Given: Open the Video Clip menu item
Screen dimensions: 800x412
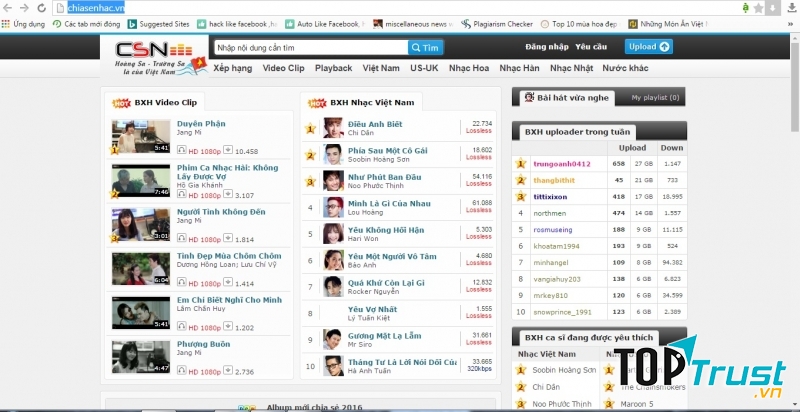Looking at the screenshot, I should (x=283, y=68).
